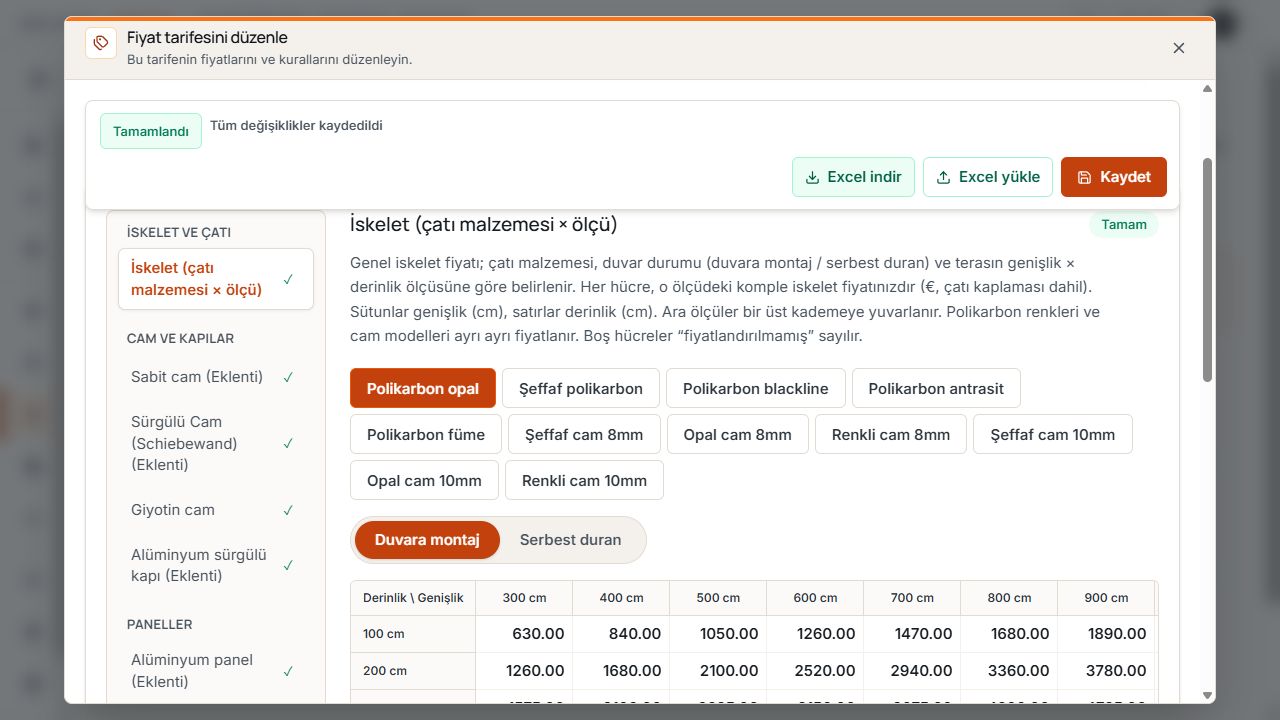Pick Renkli cam 8mm material
The image size is (1280, 720).
891,434
